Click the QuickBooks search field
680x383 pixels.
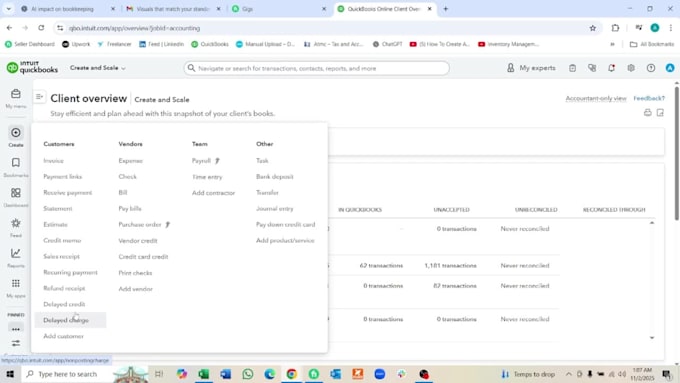point(317,68)
